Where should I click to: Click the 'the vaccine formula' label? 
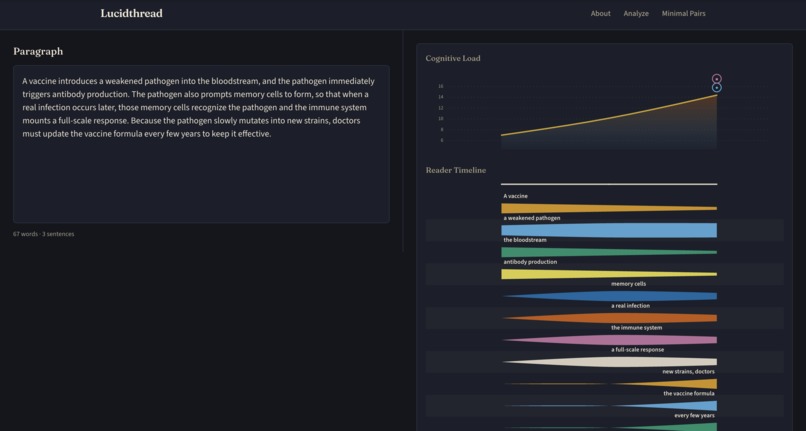[x=689, y=393]
